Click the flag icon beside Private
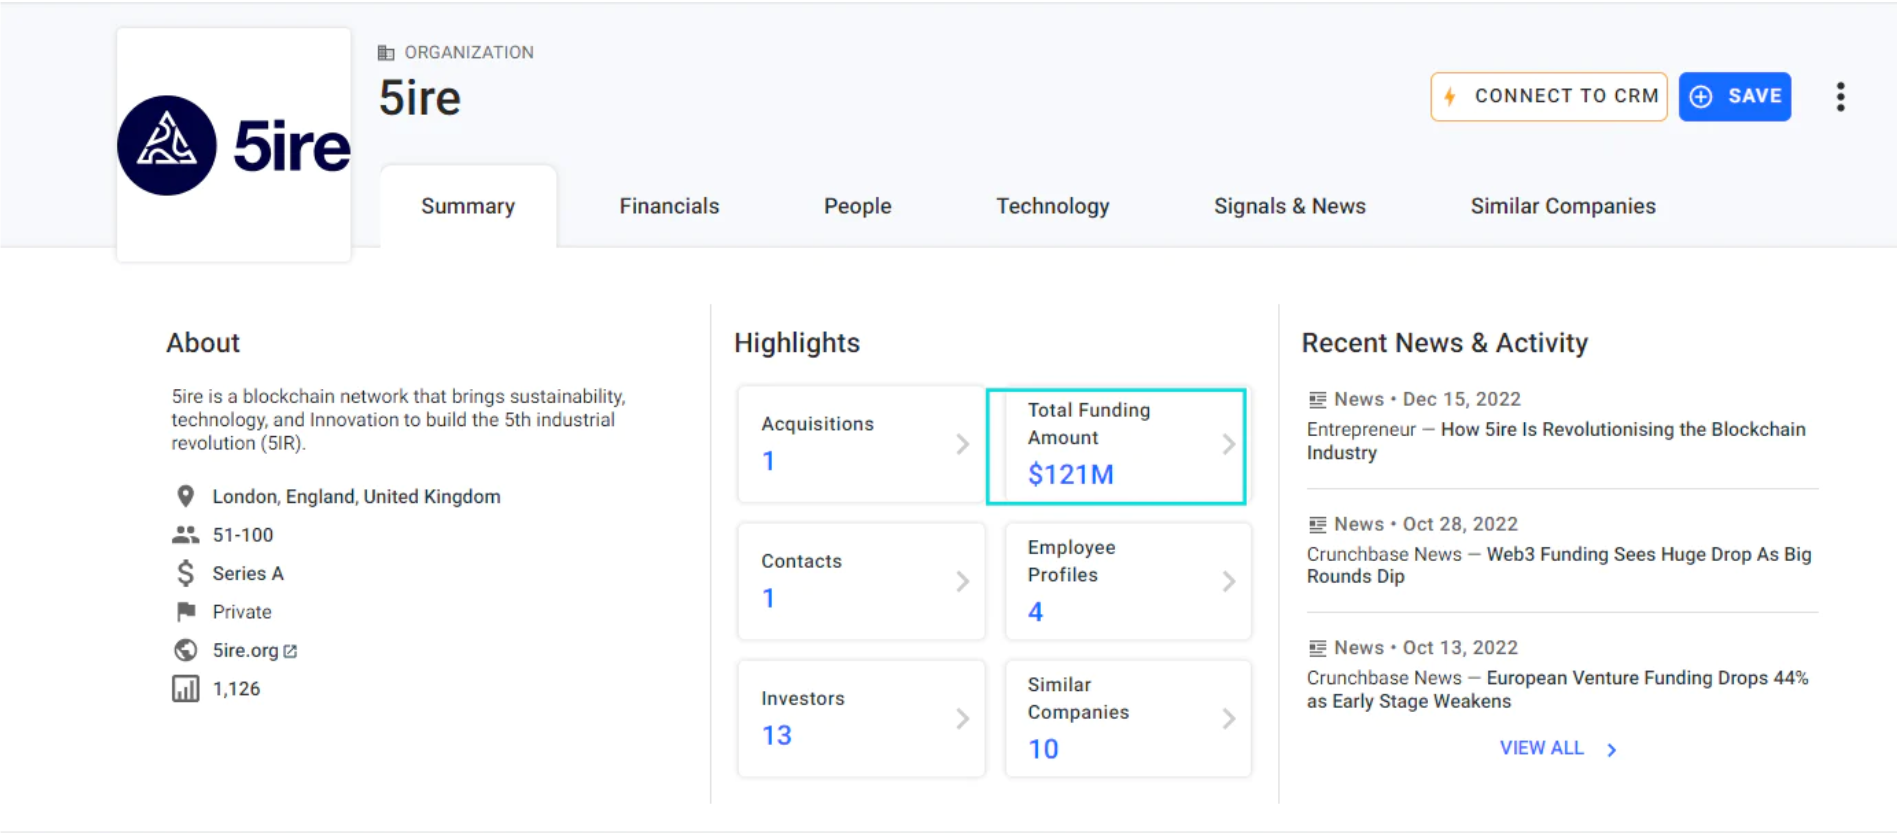The image size is (1897, 833). [185, 611]
